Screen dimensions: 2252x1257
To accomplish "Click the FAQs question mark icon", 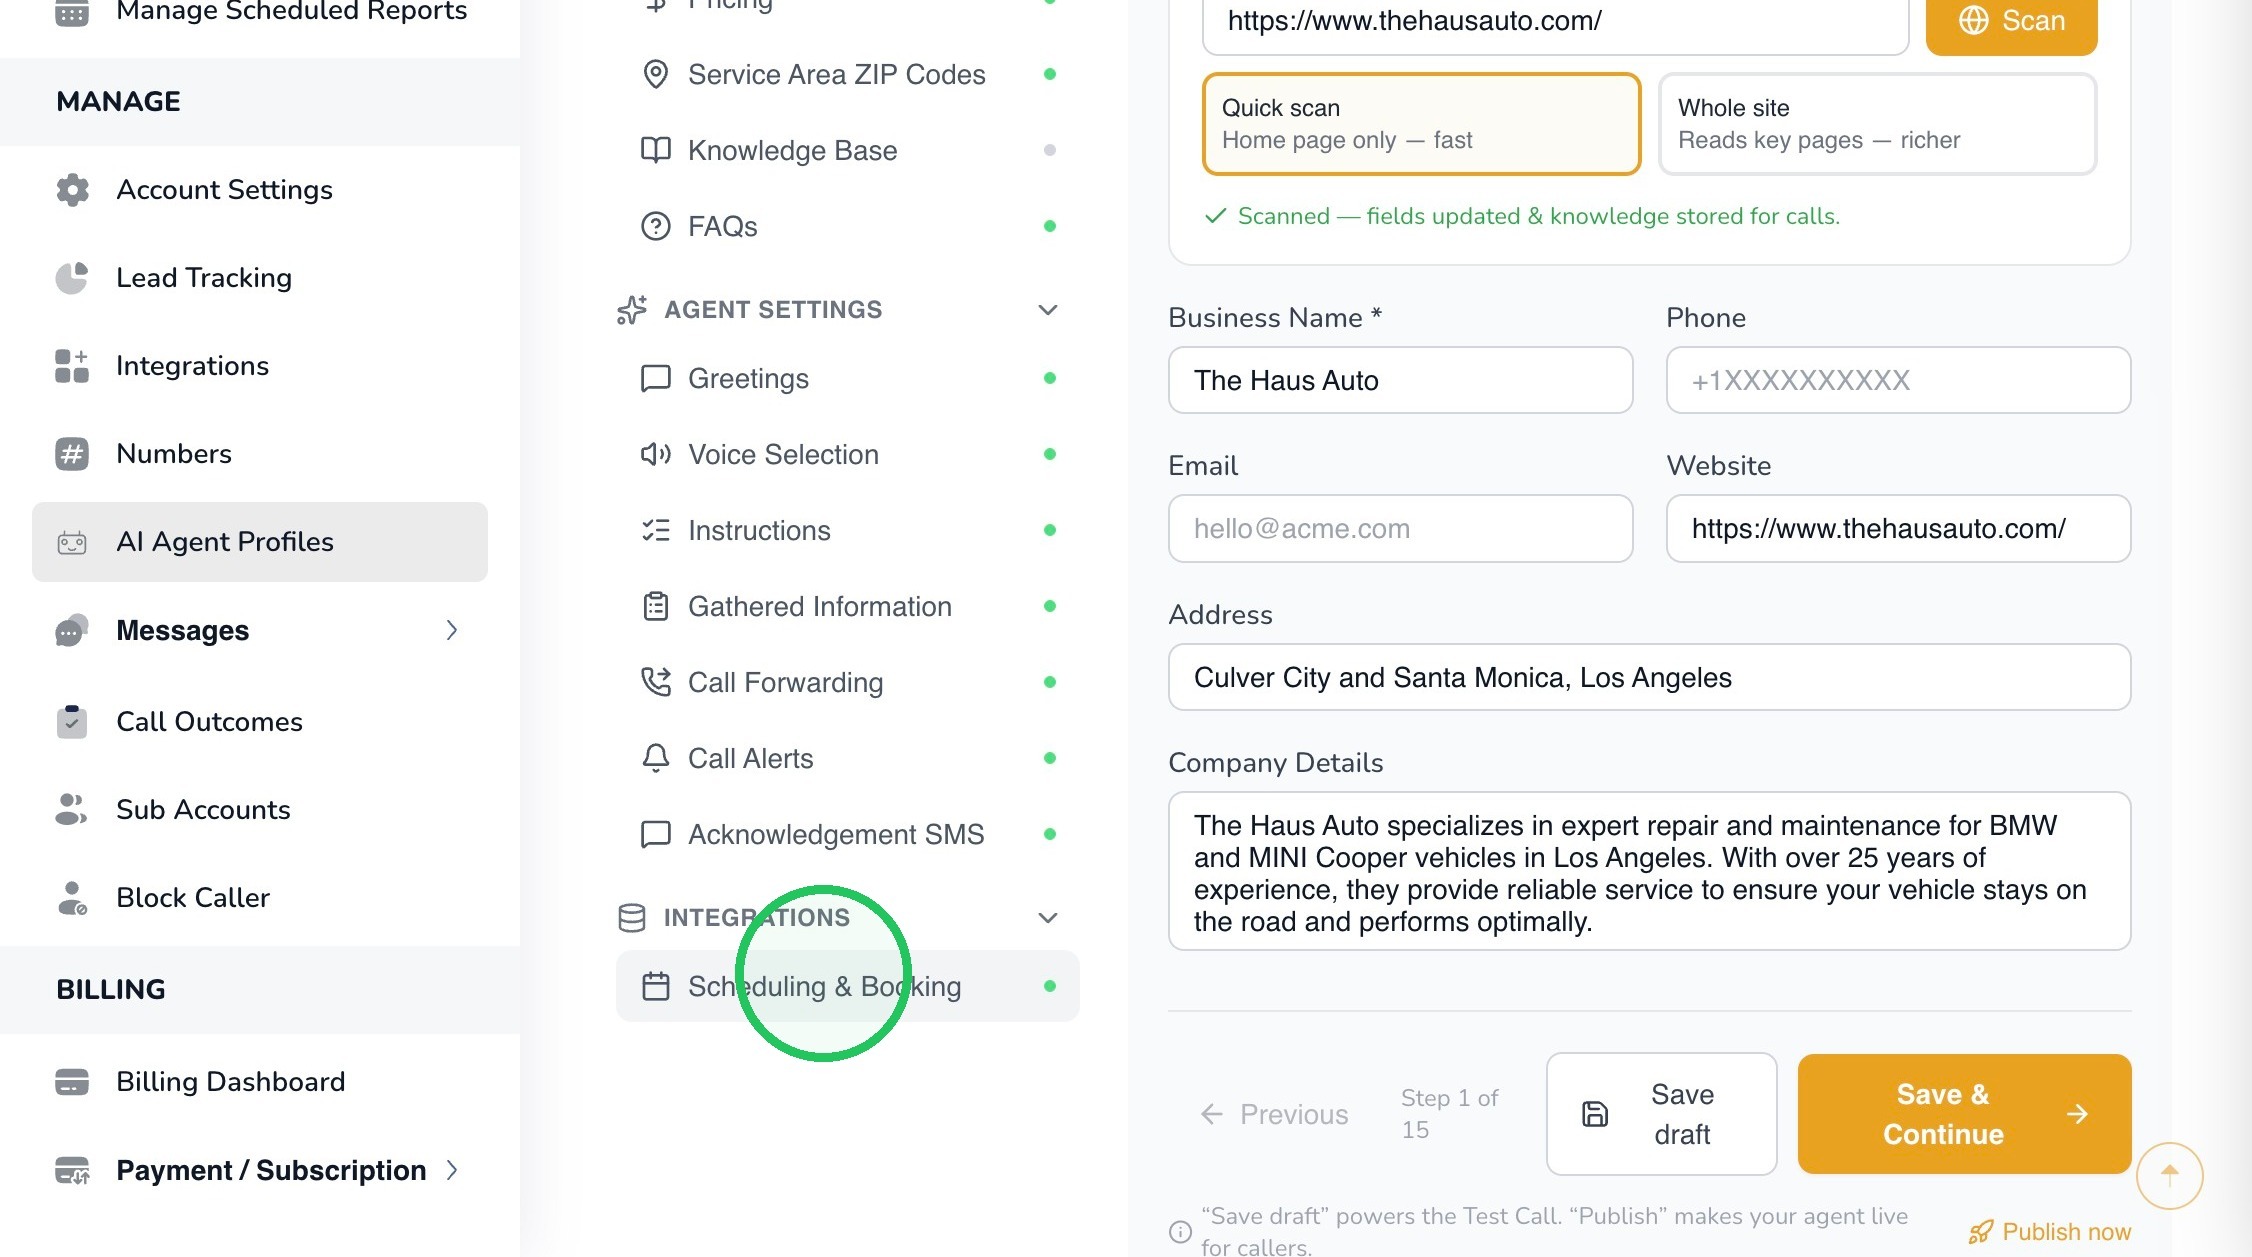I will pyautogui.click(x=655, y=226).
